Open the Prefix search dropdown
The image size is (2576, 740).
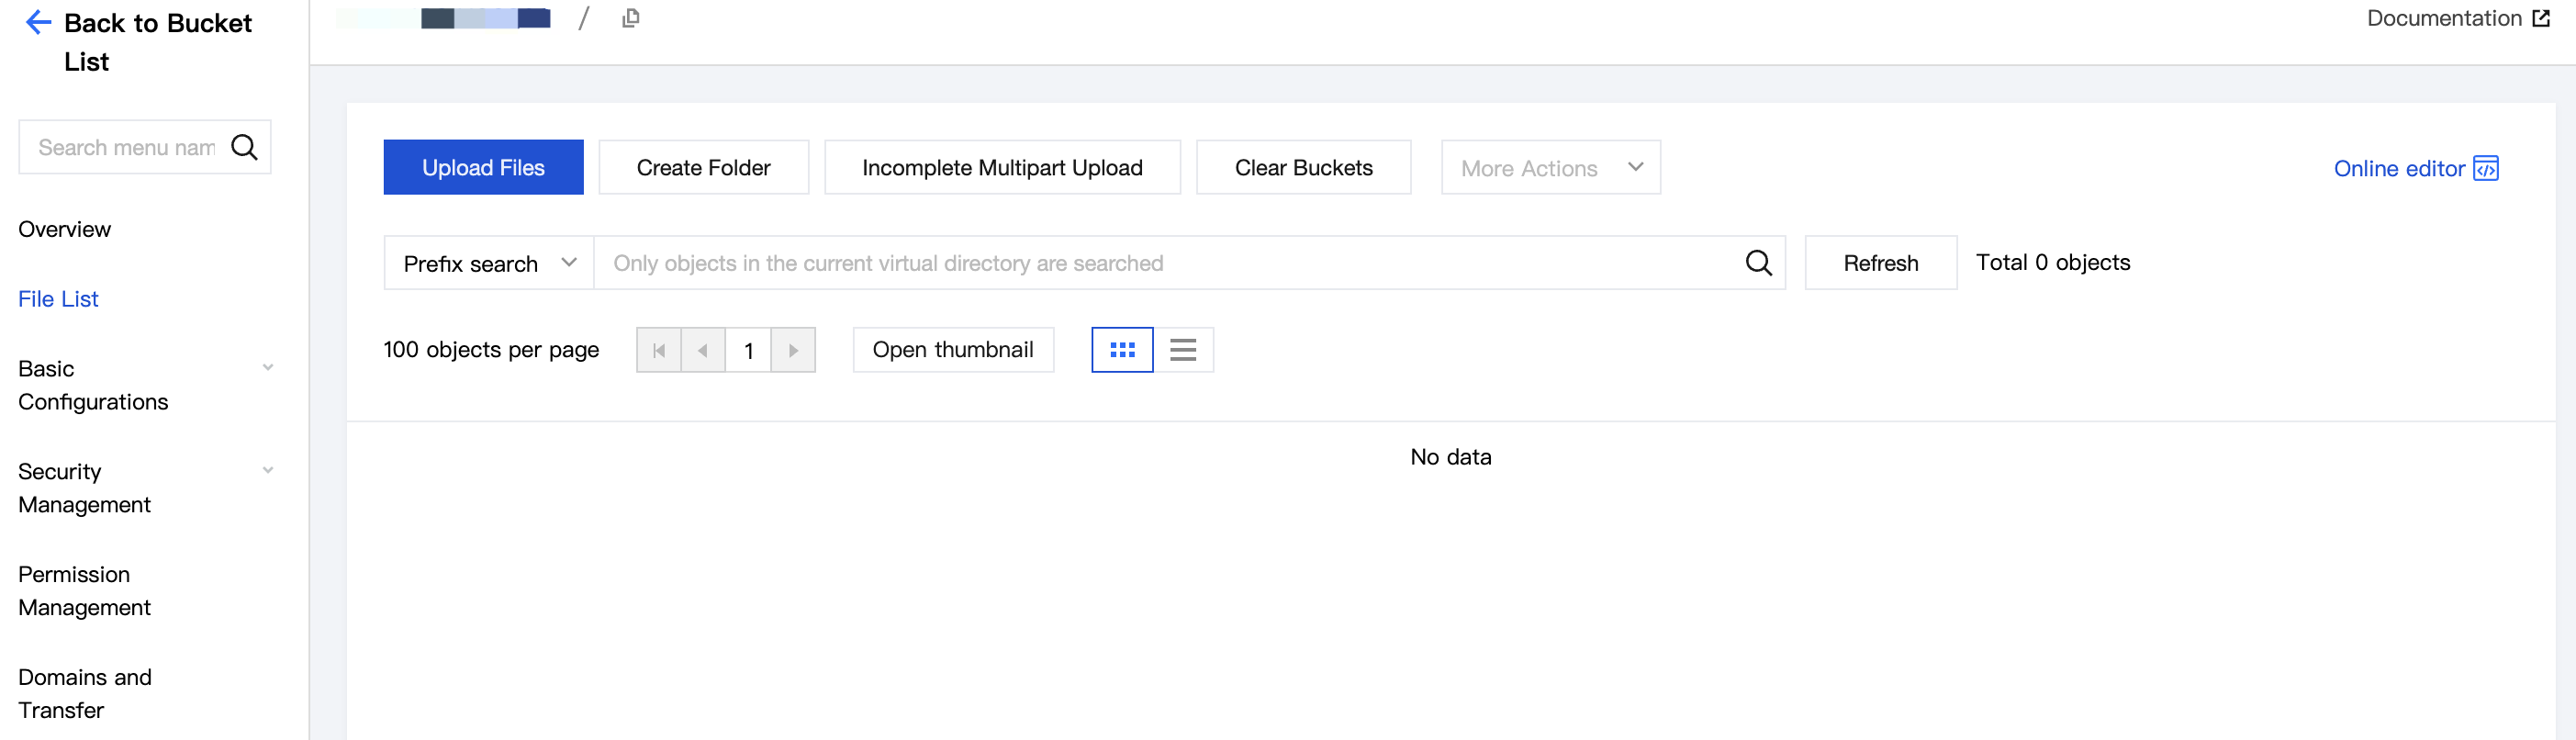click(x=490, y=263)
